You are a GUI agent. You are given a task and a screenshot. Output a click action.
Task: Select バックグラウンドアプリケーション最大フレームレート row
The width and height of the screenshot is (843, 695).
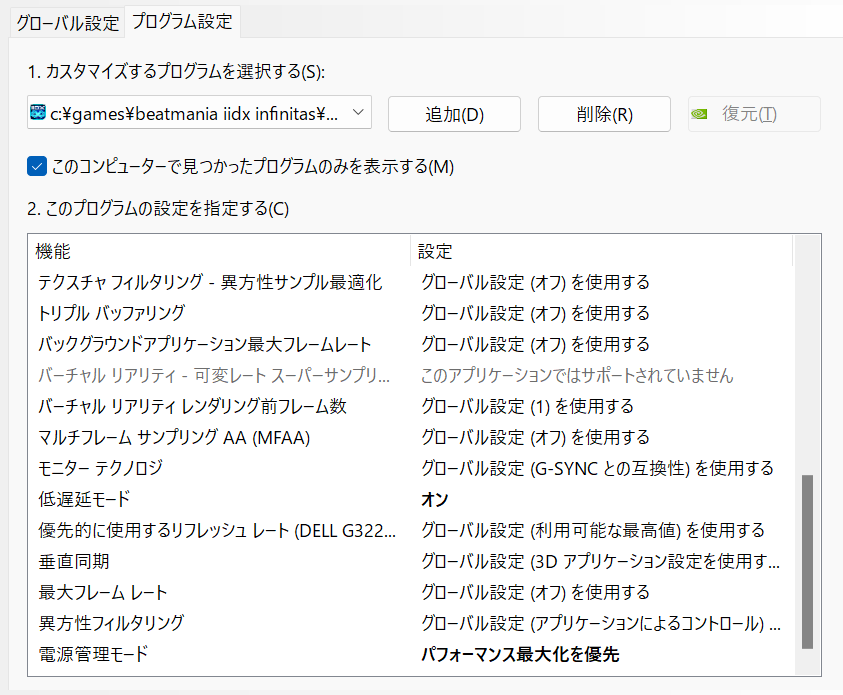pyautogui.click(x=204, y=344)
